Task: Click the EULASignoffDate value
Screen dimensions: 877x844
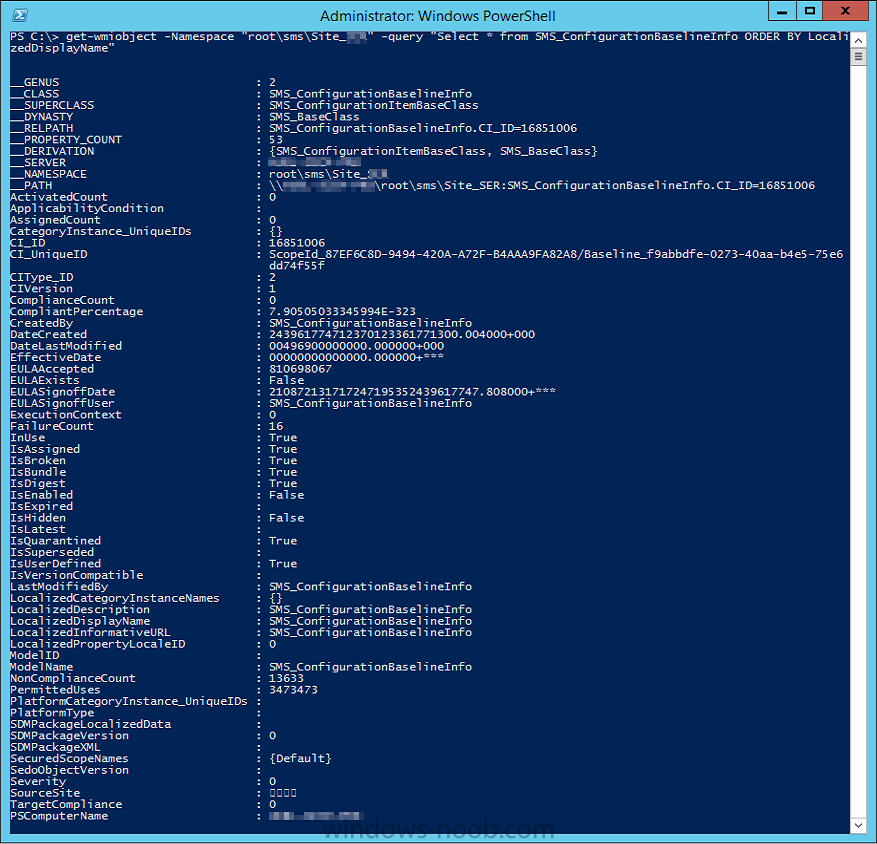Action: (412, 392)
